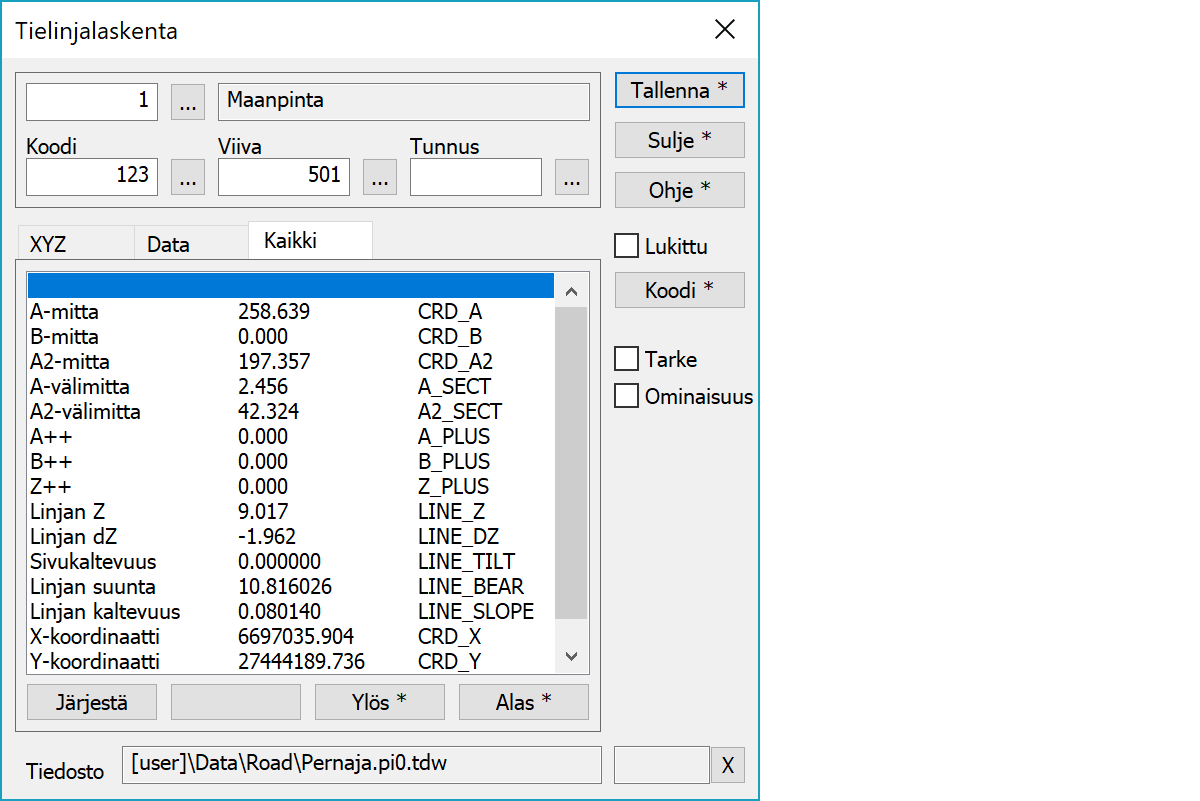Open the Tunnus browse button
This screenshot has height=801, width=1200.
[x=571, y=177]
